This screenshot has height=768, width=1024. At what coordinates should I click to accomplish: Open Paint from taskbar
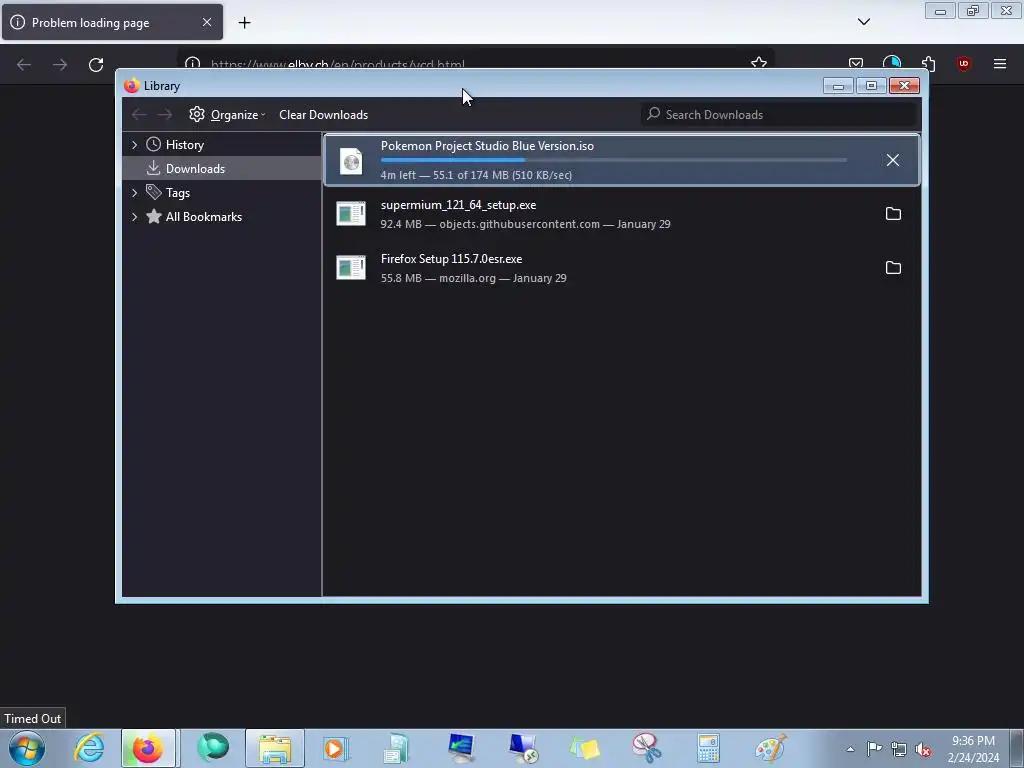pos(771,748)
